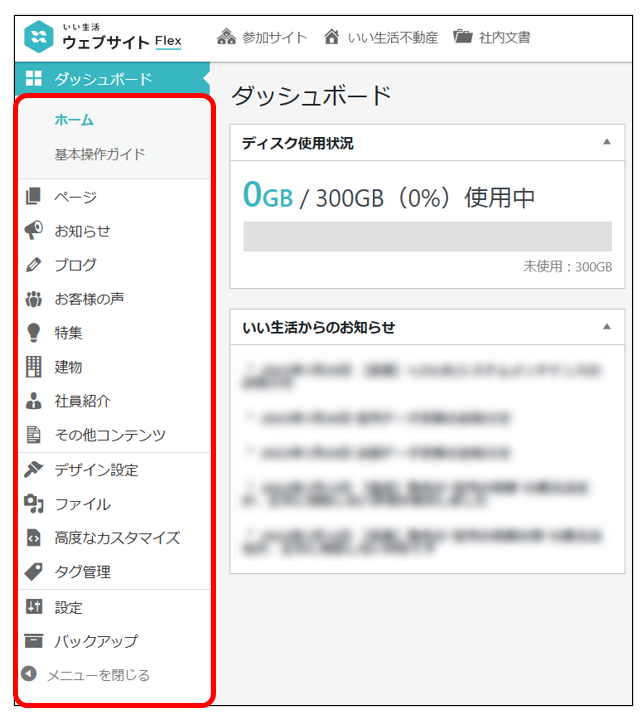This screenshot has height=717, width=643.
Task: Click the タグ管理 tag icon
Action: coord(33,572)
